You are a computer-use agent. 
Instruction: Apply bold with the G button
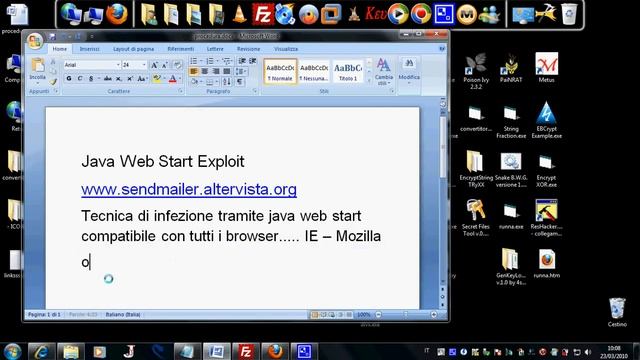click(x=69, y=78)
